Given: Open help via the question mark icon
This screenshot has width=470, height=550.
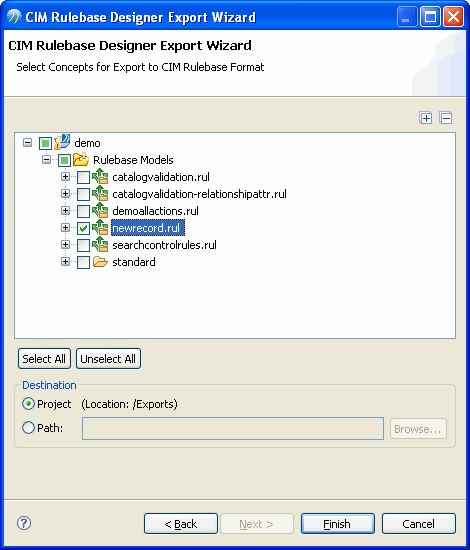Looking at the screenshot, I should click(x=24, y=523).
